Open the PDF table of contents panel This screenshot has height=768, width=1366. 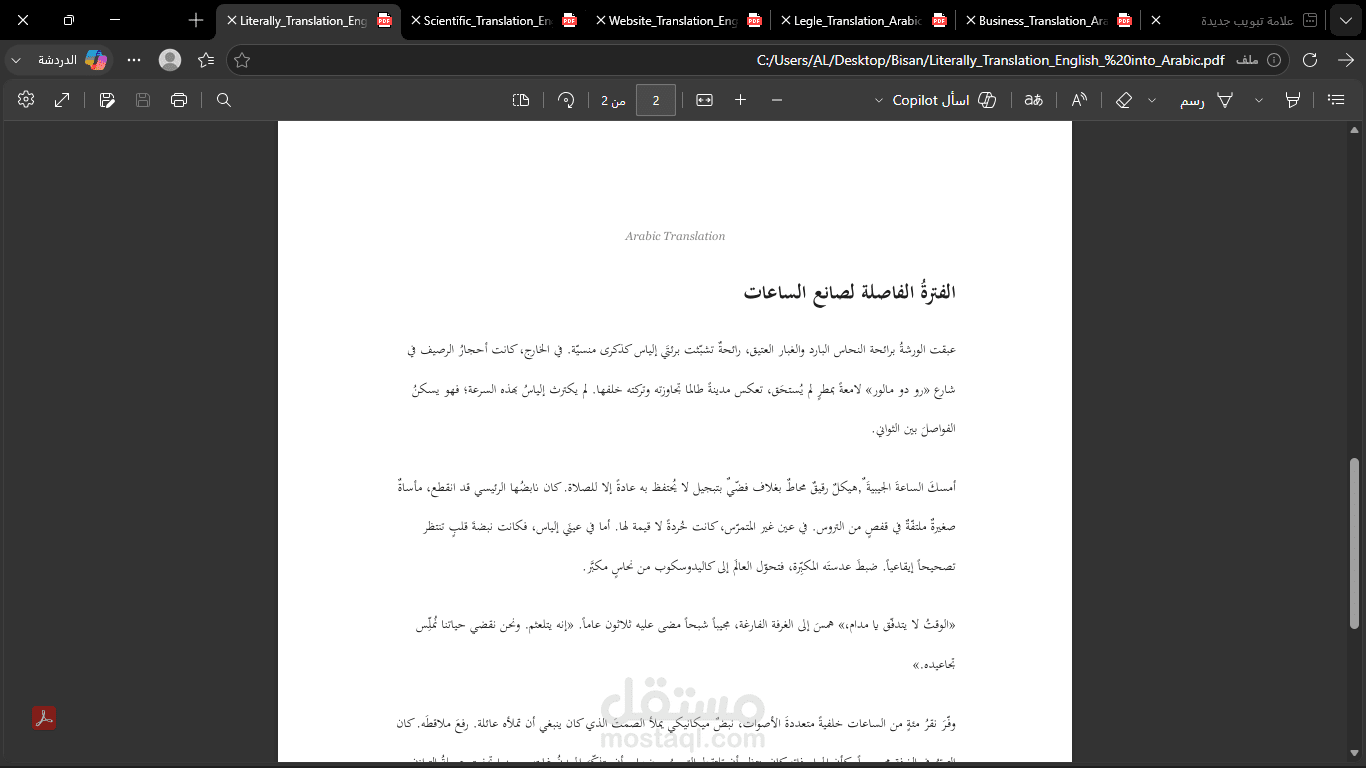(x=1335, y=100)
